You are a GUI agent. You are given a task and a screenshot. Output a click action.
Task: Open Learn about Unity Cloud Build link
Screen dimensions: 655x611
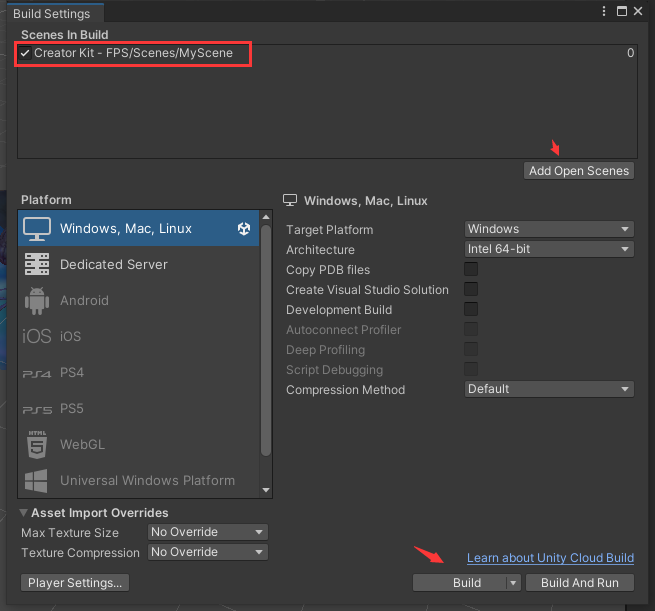click(x=550, y=558)
